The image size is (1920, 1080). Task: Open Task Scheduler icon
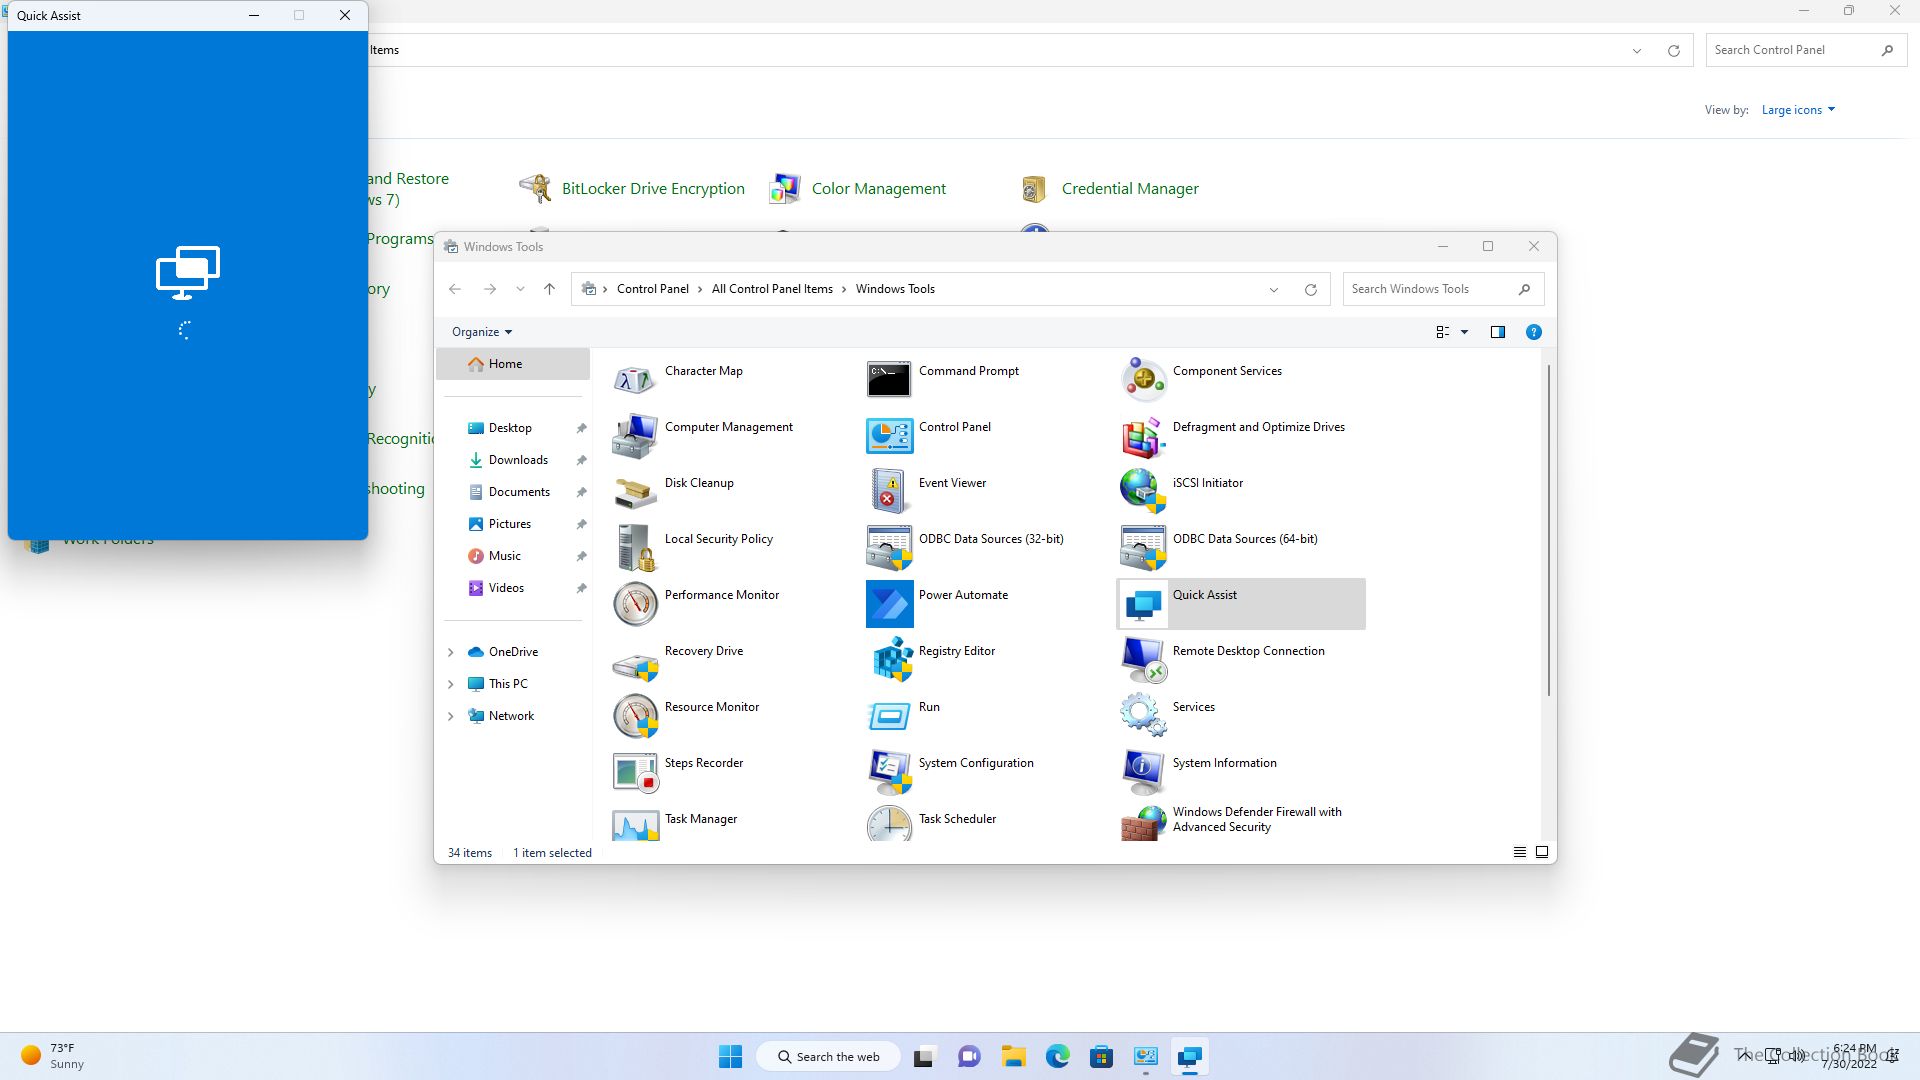click(x=889, y=824)
